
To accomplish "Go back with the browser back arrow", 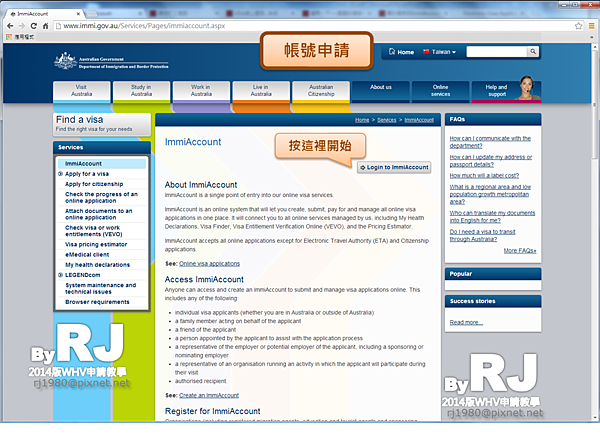I will click(10, 26).
